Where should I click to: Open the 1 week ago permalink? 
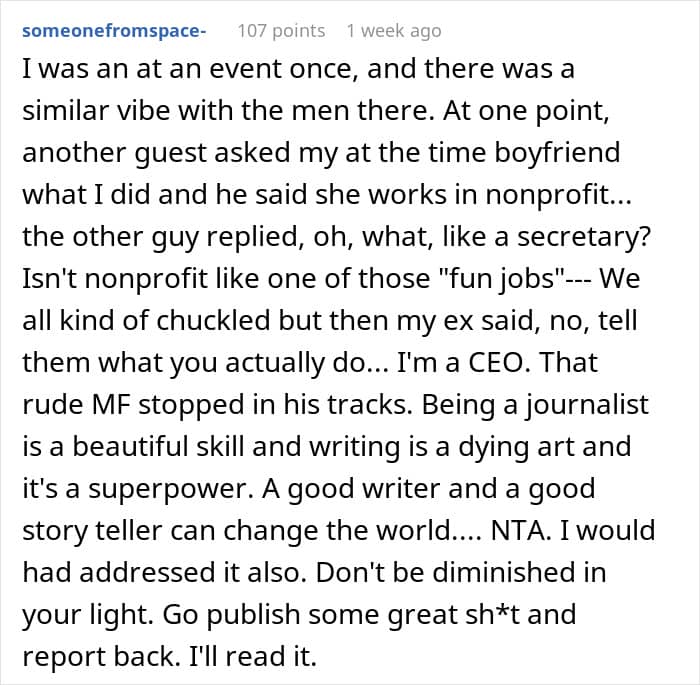click(394, 31)
